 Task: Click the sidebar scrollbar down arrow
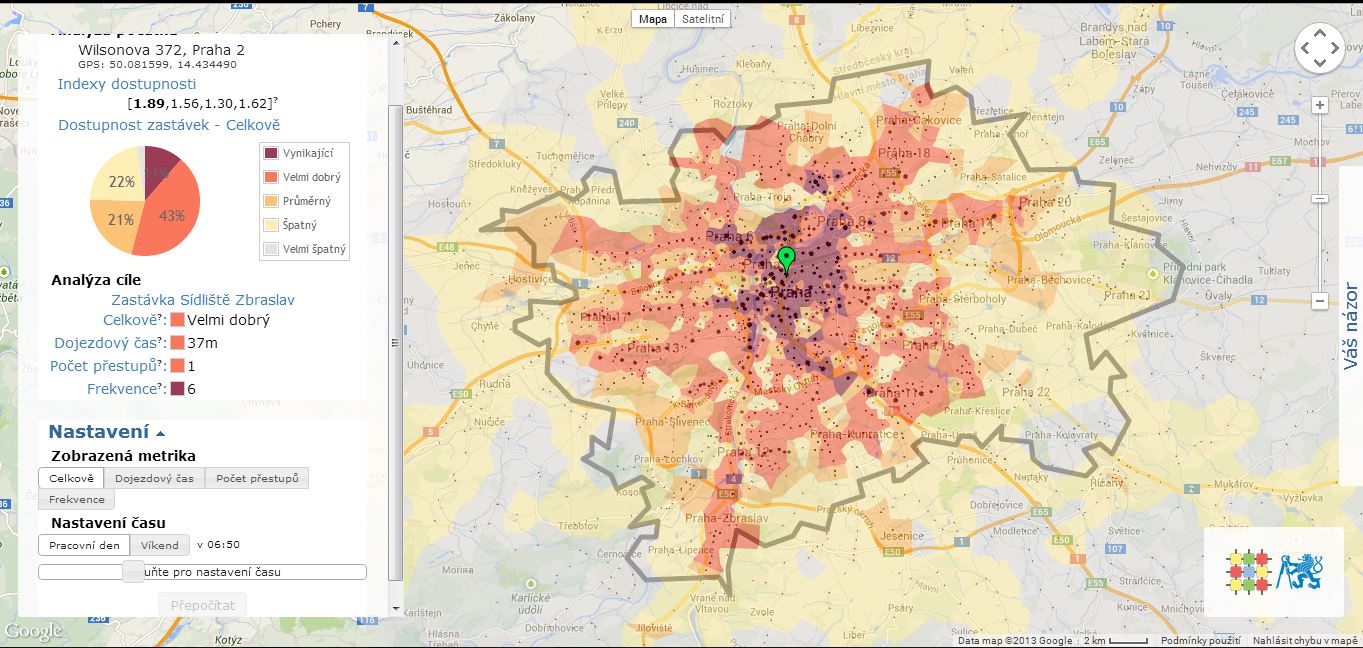[395, 608]
